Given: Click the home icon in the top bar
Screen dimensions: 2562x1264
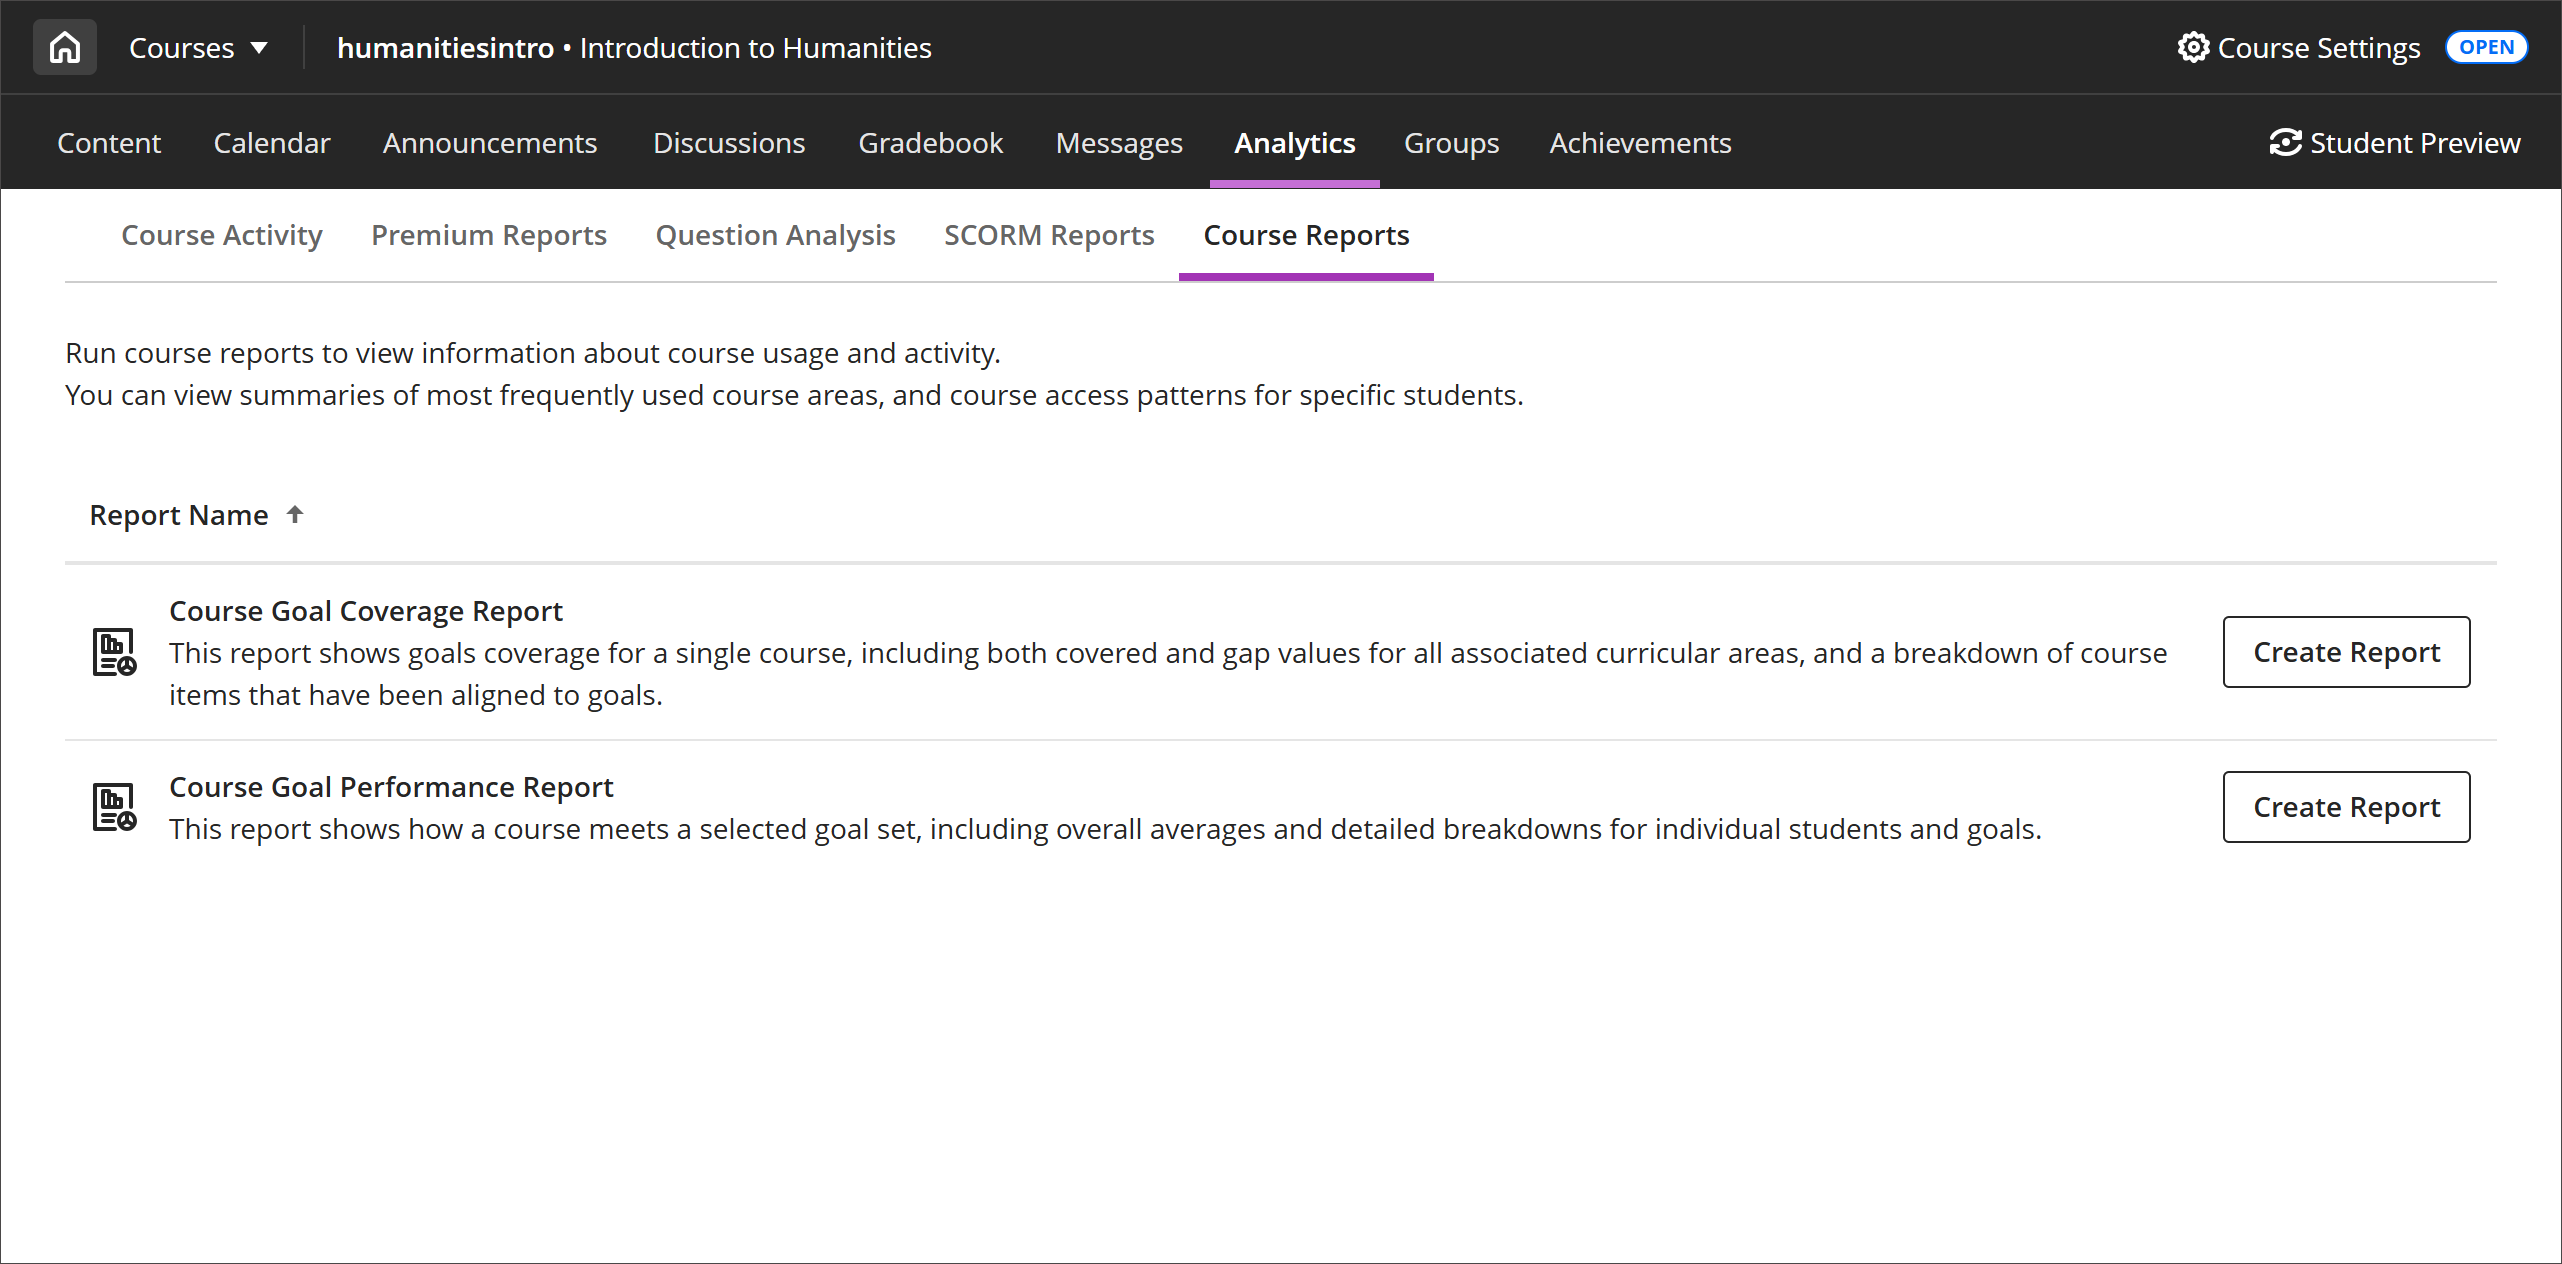Looking at the screenshot, I should pyautogui.click(x=64, y=46).
